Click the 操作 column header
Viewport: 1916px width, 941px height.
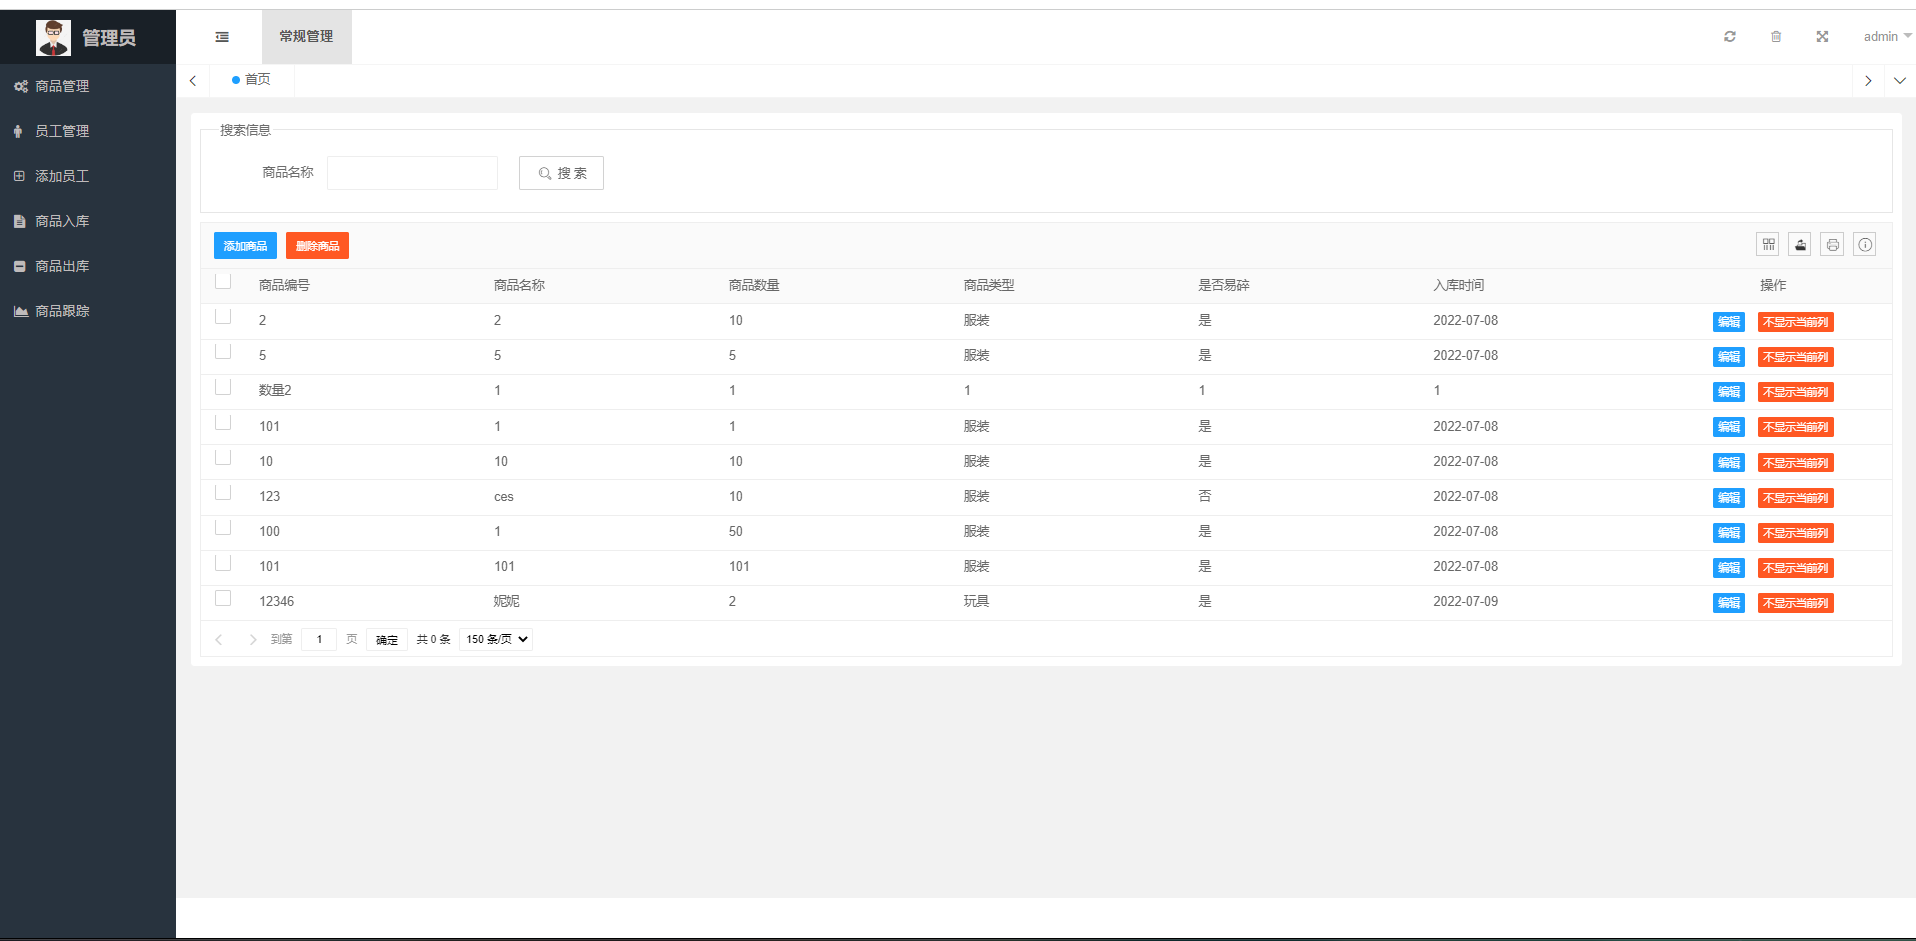1773,286
